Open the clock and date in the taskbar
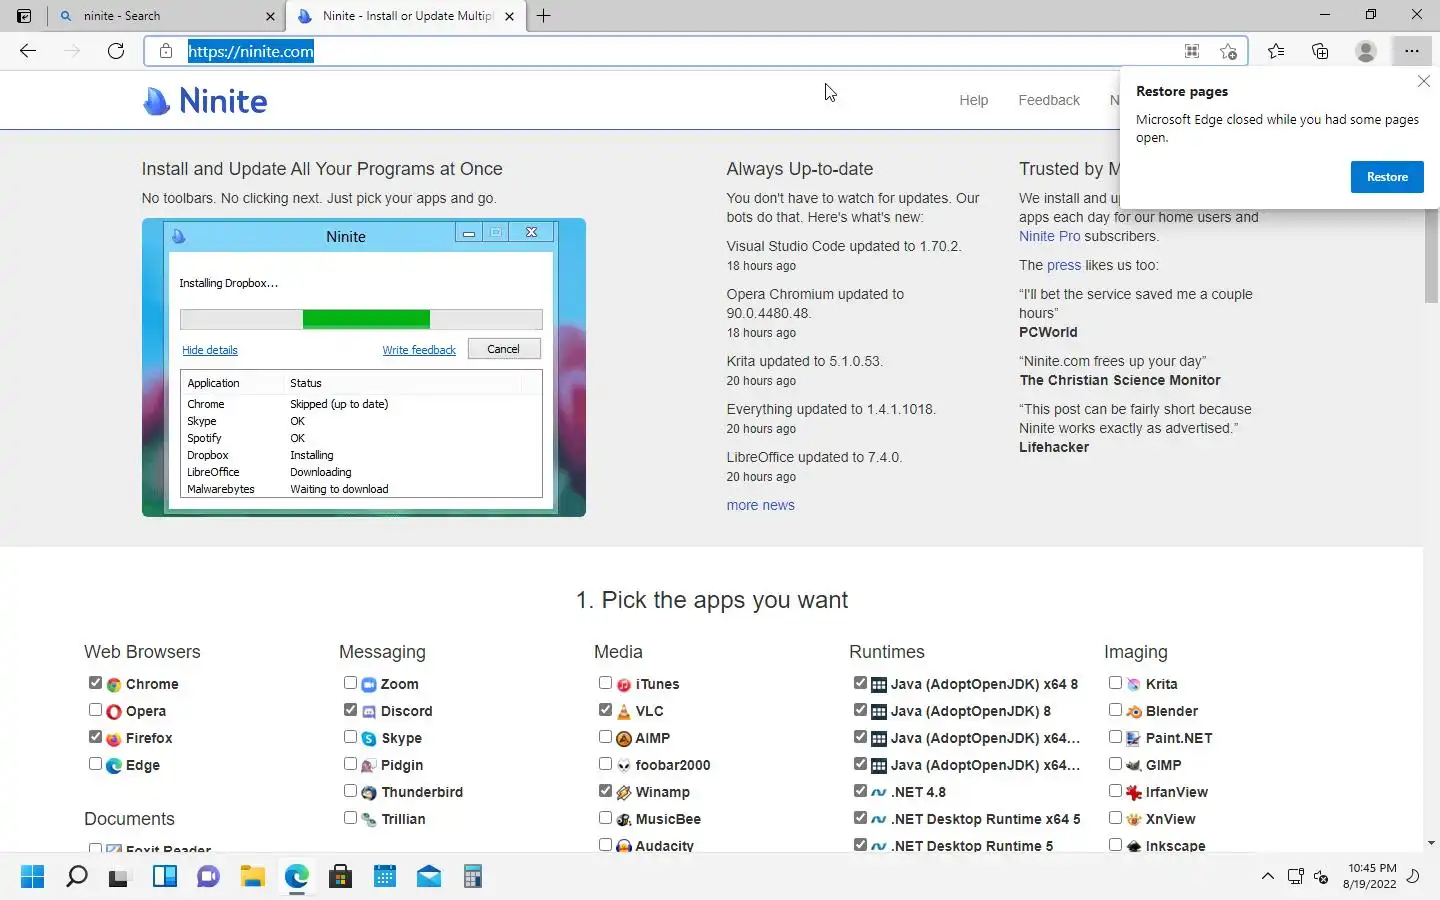This screenshot has height=900, width=1440. pos(1370,876)
